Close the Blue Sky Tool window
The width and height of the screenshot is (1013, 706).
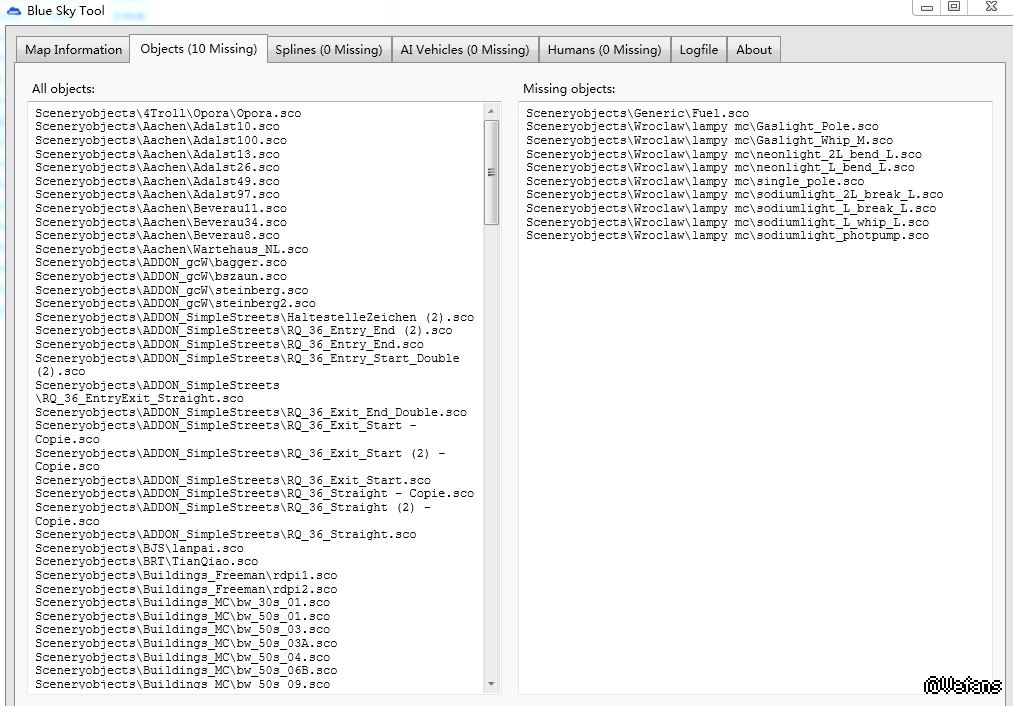coord(991,6)
